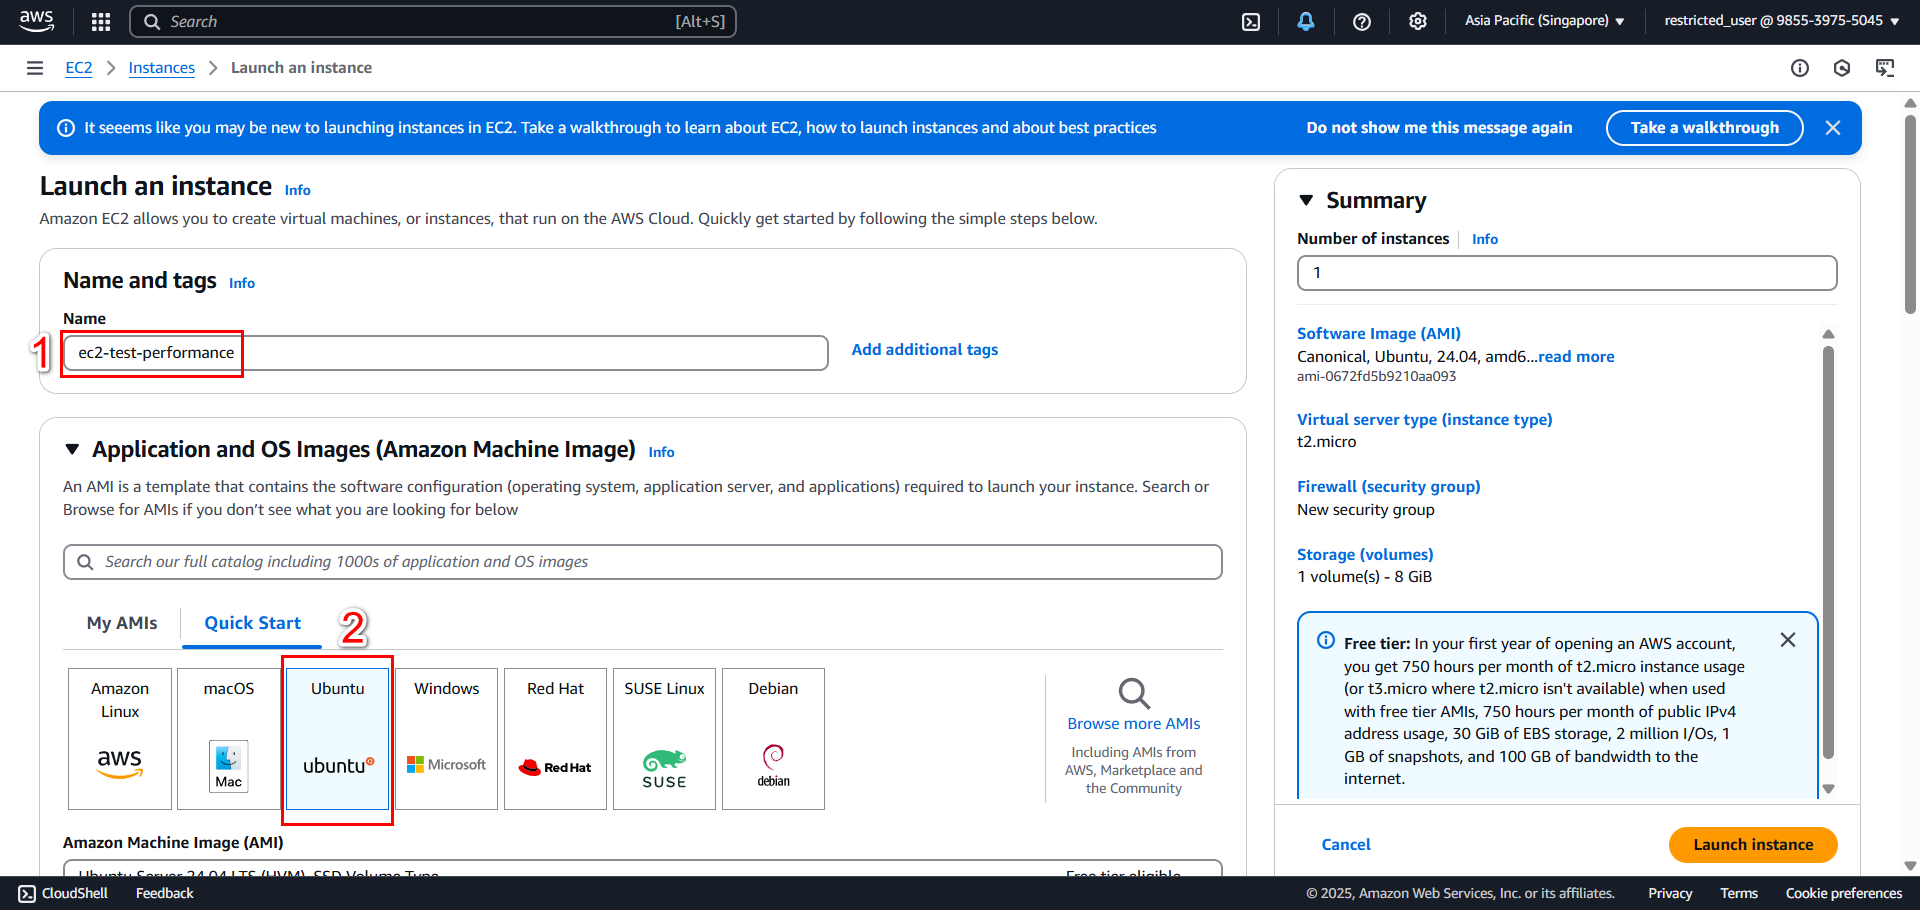Dismiss the Free tier info box
Viewport: 1920px width, 910px height.
tap(1788, 640)
